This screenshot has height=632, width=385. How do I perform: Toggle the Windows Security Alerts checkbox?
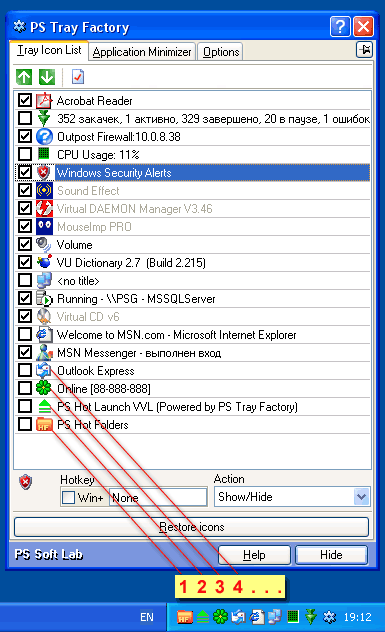click(x=25, y=173)
